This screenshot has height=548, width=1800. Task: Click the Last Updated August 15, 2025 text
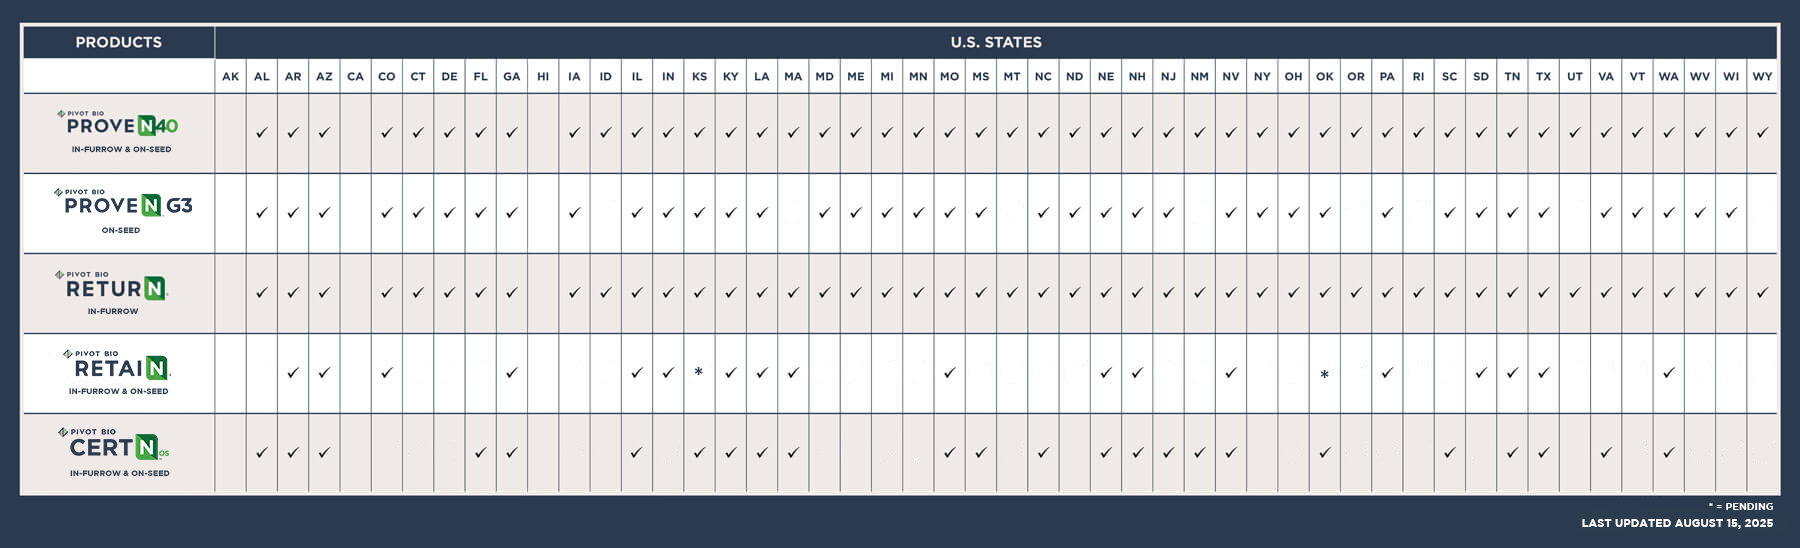1677,523
